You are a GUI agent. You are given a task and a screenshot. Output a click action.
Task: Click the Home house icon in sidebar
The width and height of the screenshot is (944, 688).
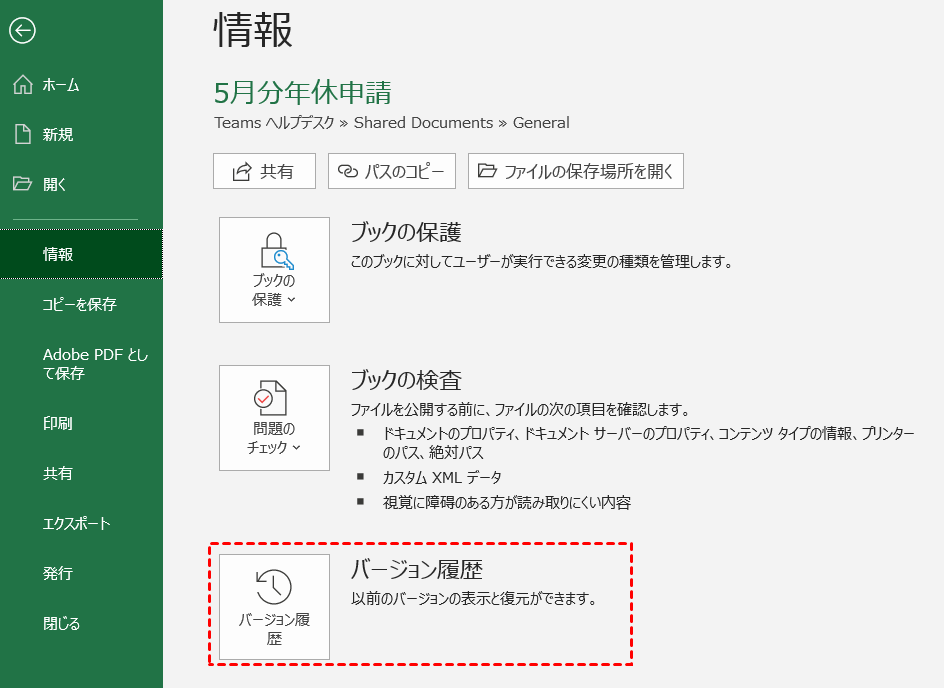[x=22, y=85]
